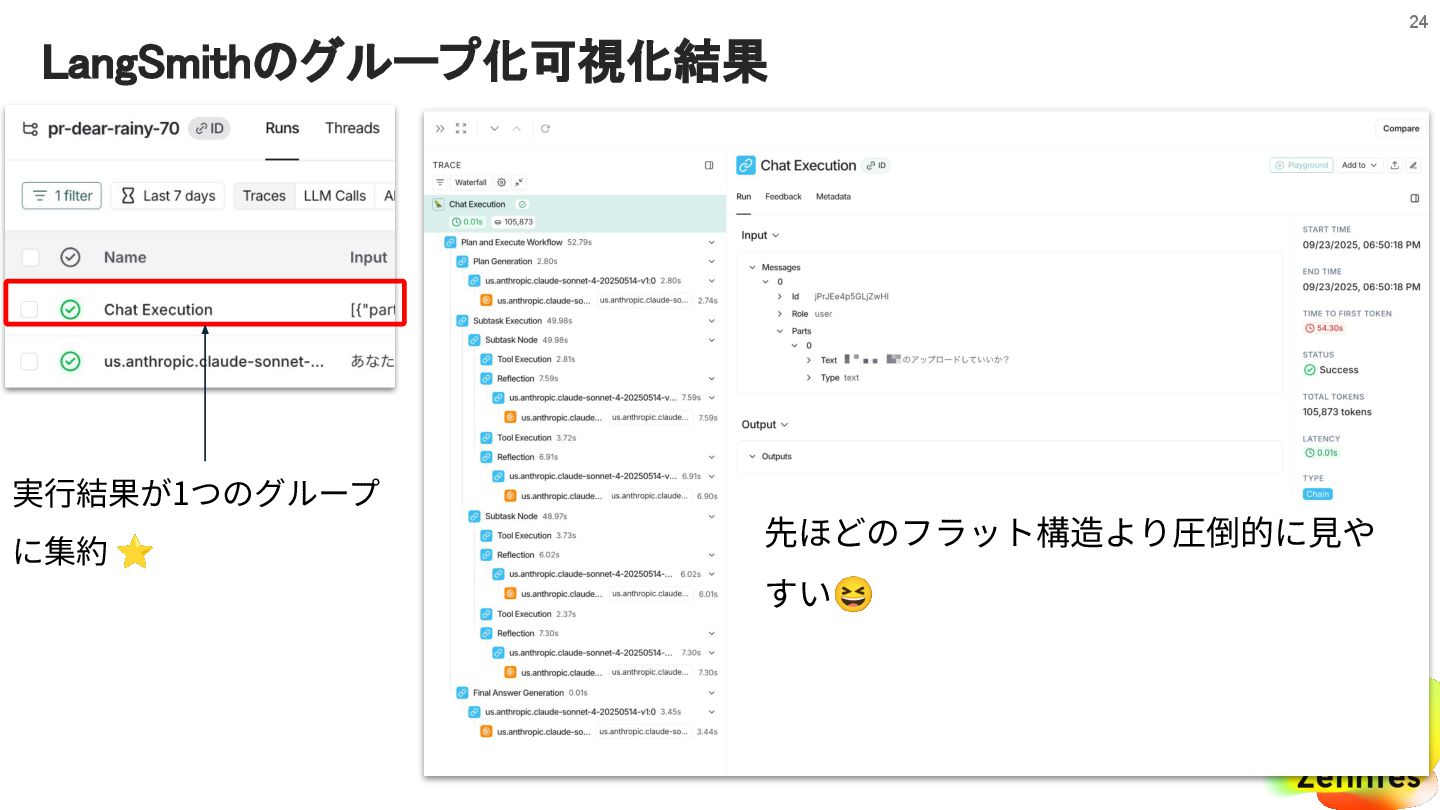Viewport: 1440px width, 810px height.
Task: Collapse the Output section header
Action: tap(765, 424)
